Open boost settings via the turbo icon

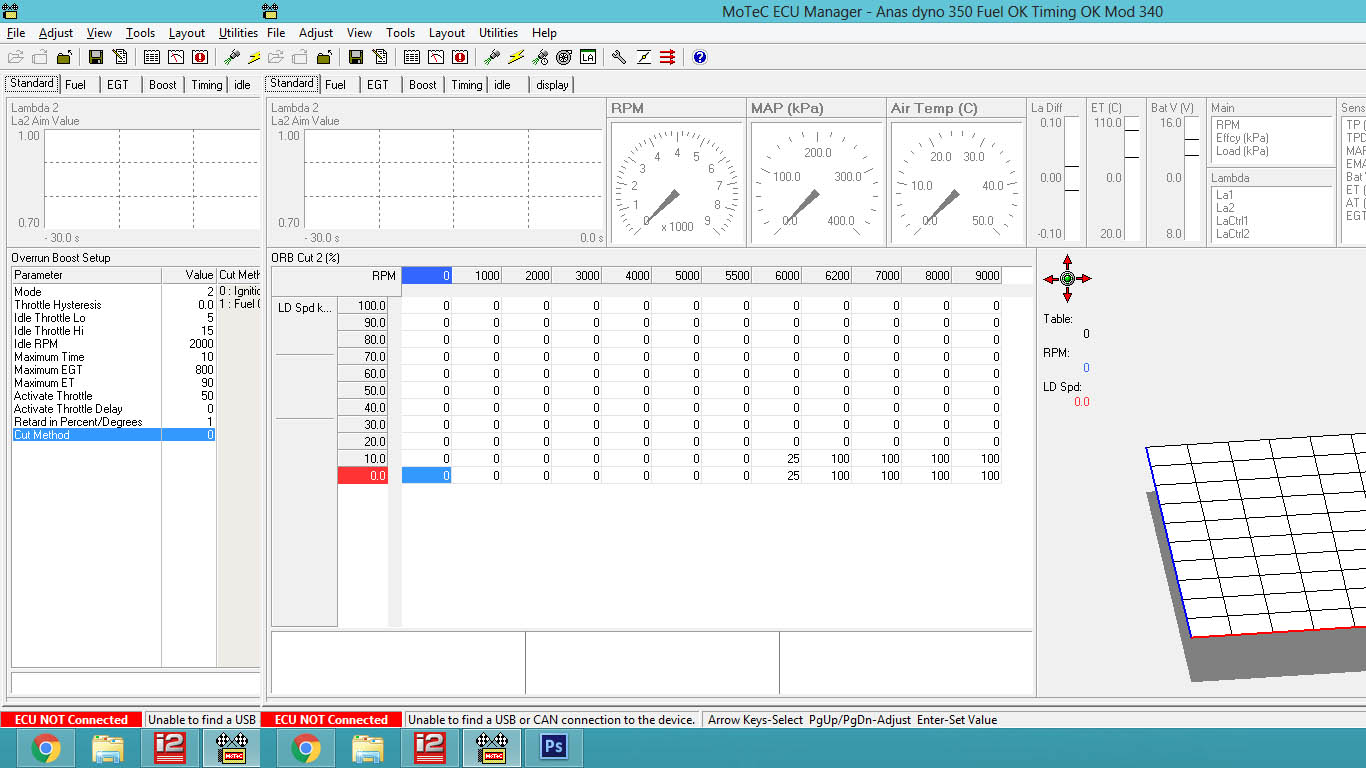(x=564, y=57)
